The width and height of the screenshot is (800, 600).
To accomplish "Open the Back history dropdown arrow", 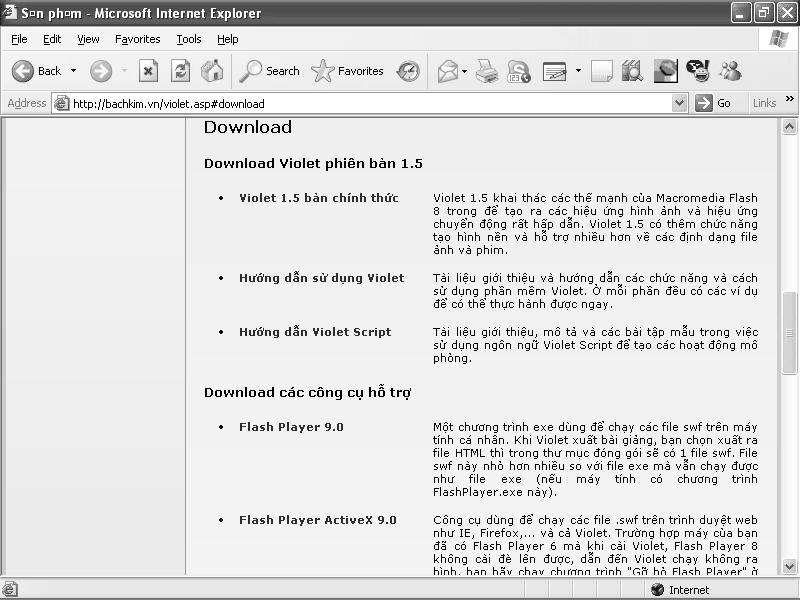I will point(73,71).
